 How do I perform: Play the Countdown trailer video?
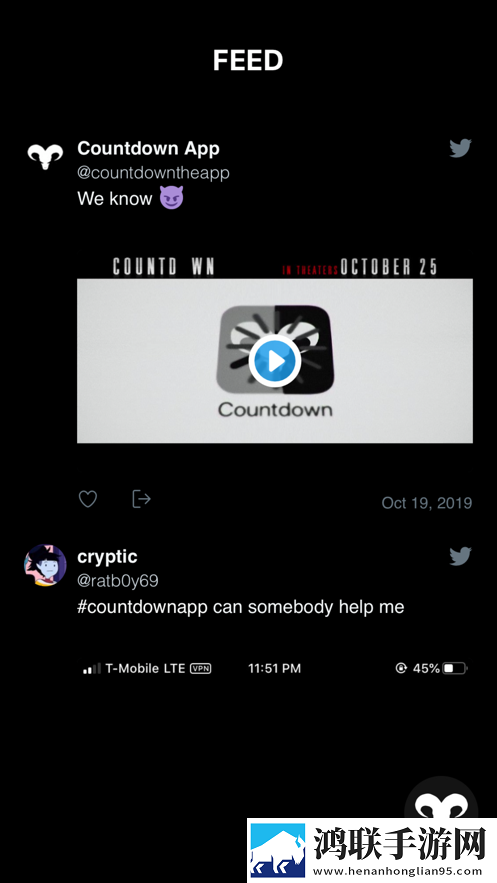(275, 361)
